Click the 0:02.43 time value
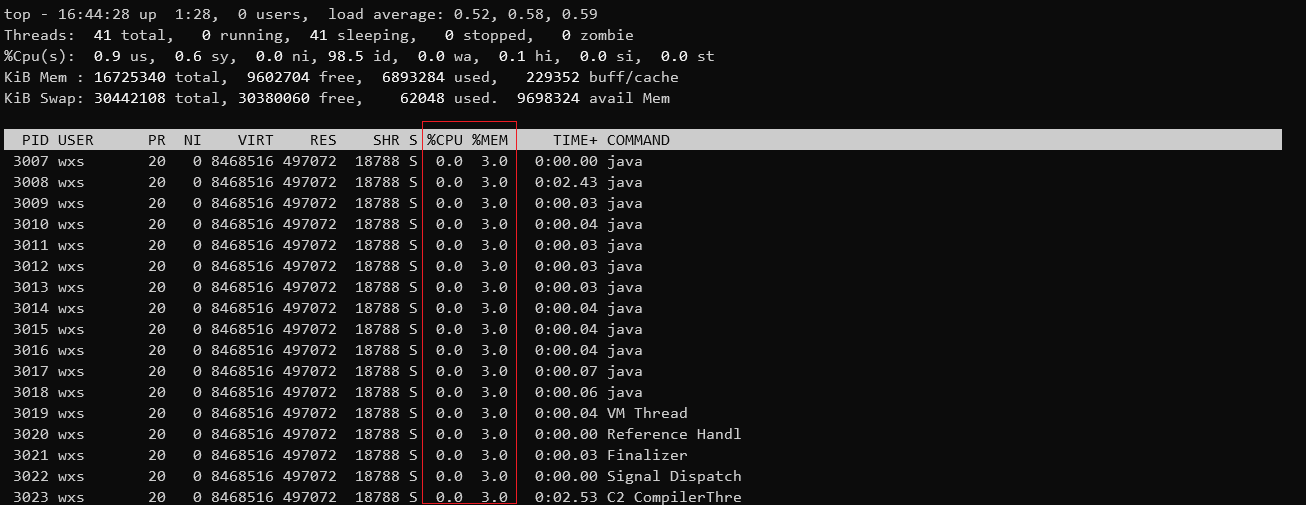 point(566,182)
